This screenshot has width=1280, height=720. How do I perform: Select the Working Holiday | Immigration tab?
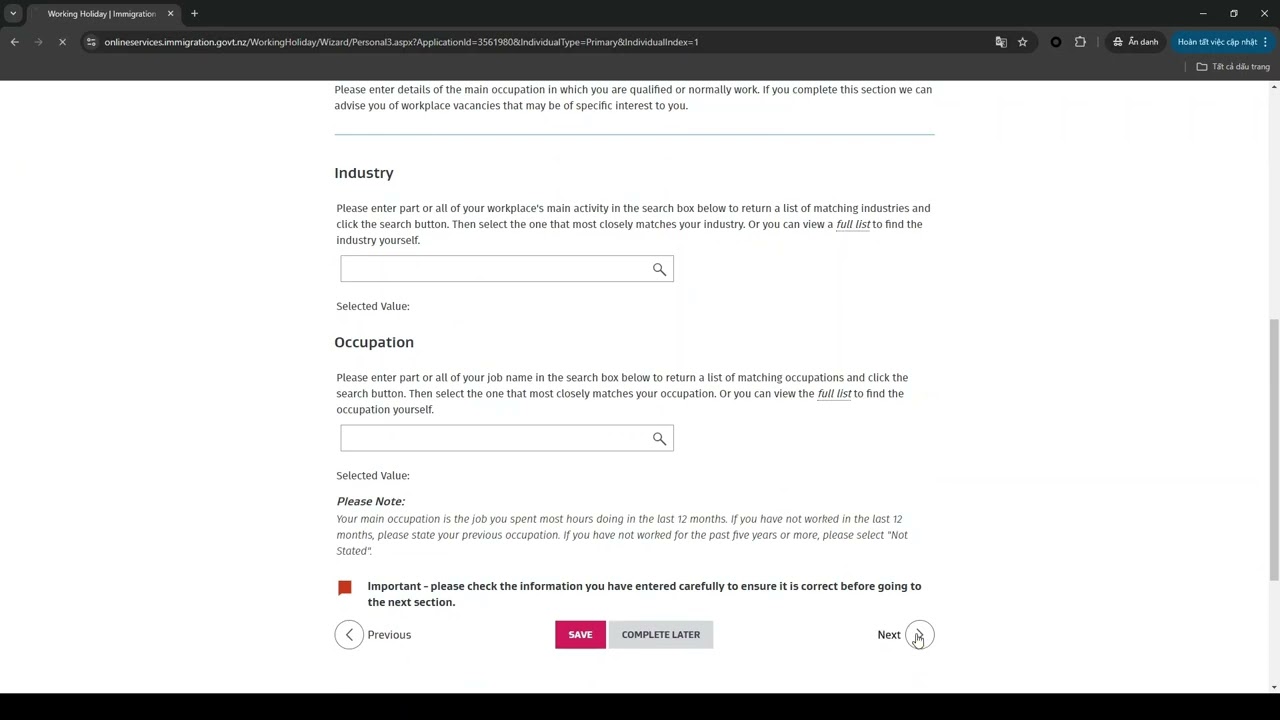[x=100, y=14]
